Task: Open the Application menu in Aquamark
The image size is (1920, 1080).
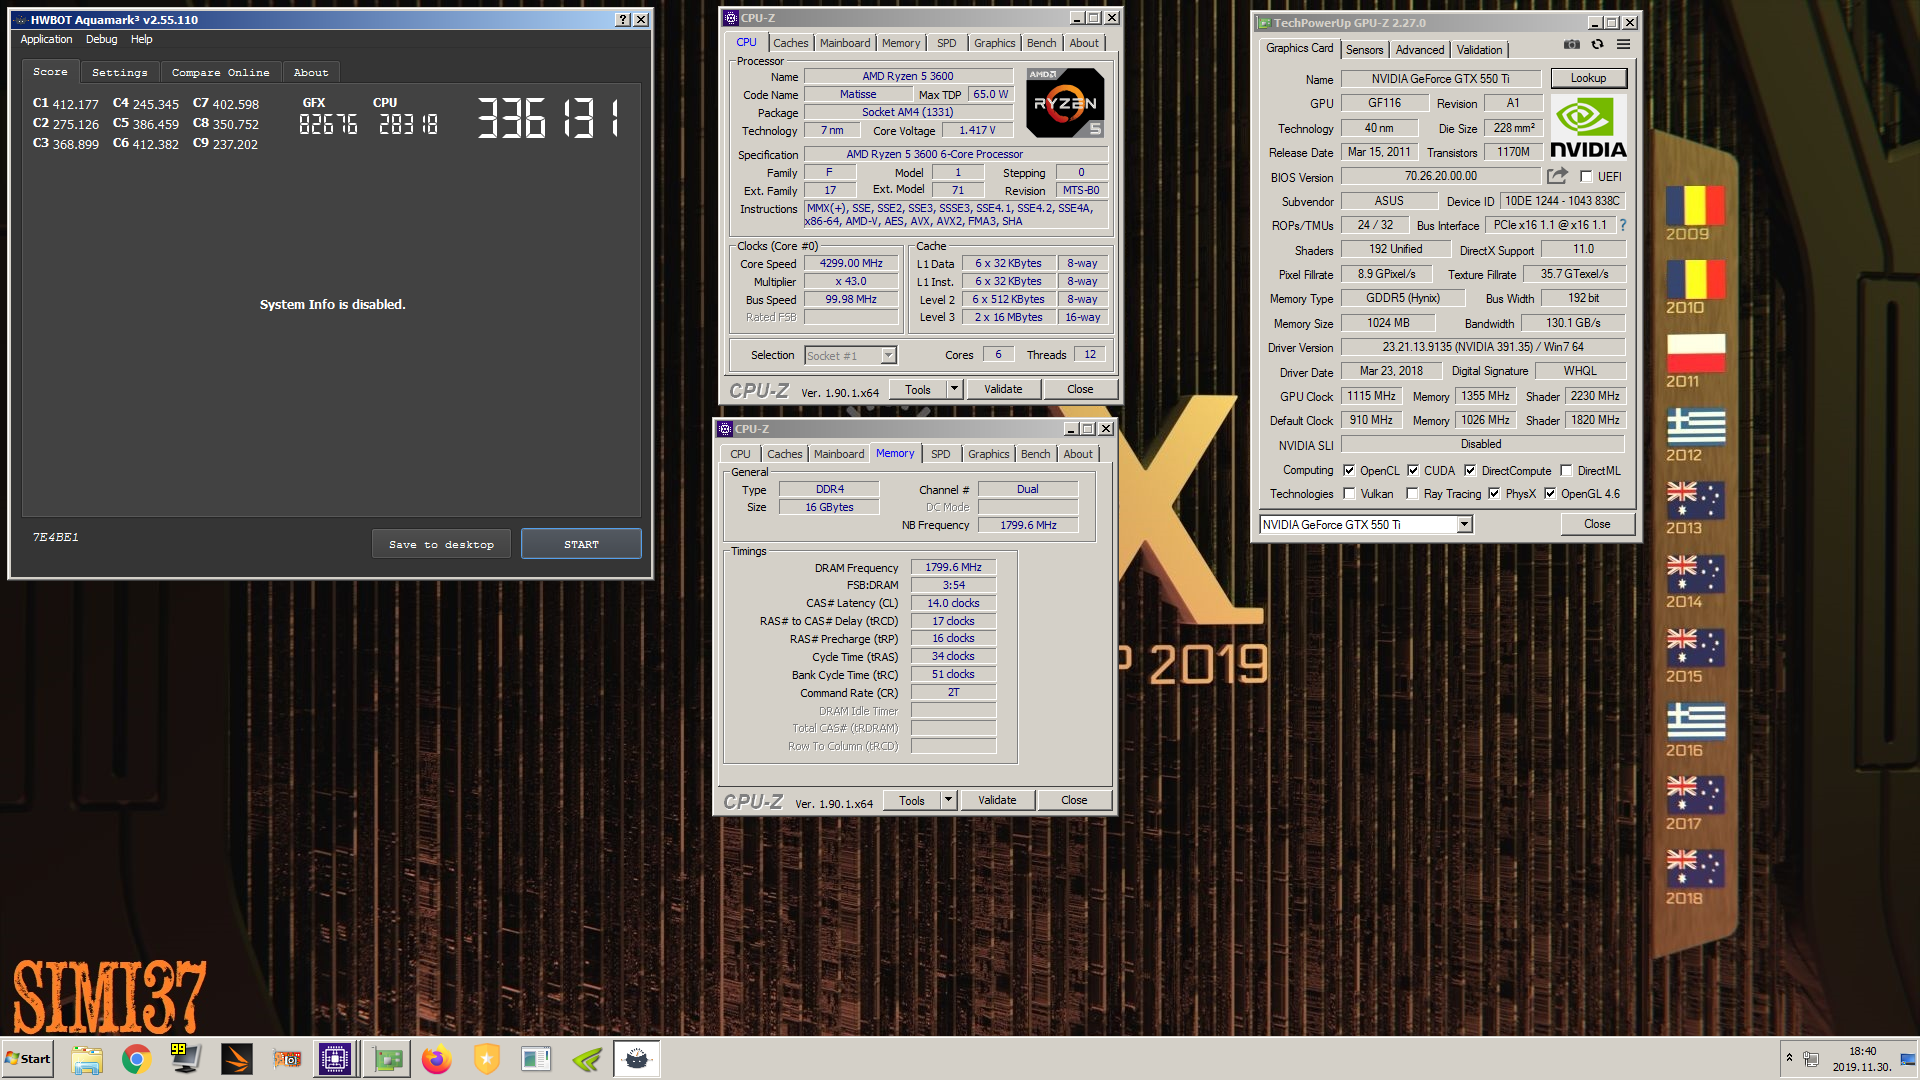Action: pyautogui.click(x=46, y=40)
